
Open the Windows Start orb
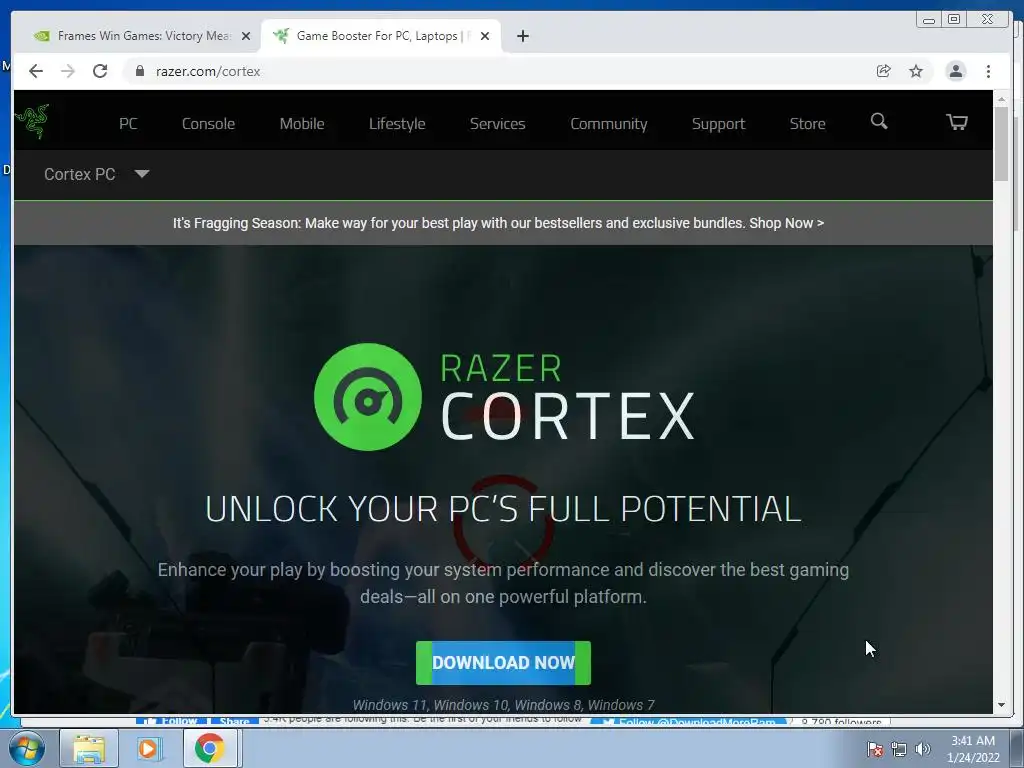(27, 748)
